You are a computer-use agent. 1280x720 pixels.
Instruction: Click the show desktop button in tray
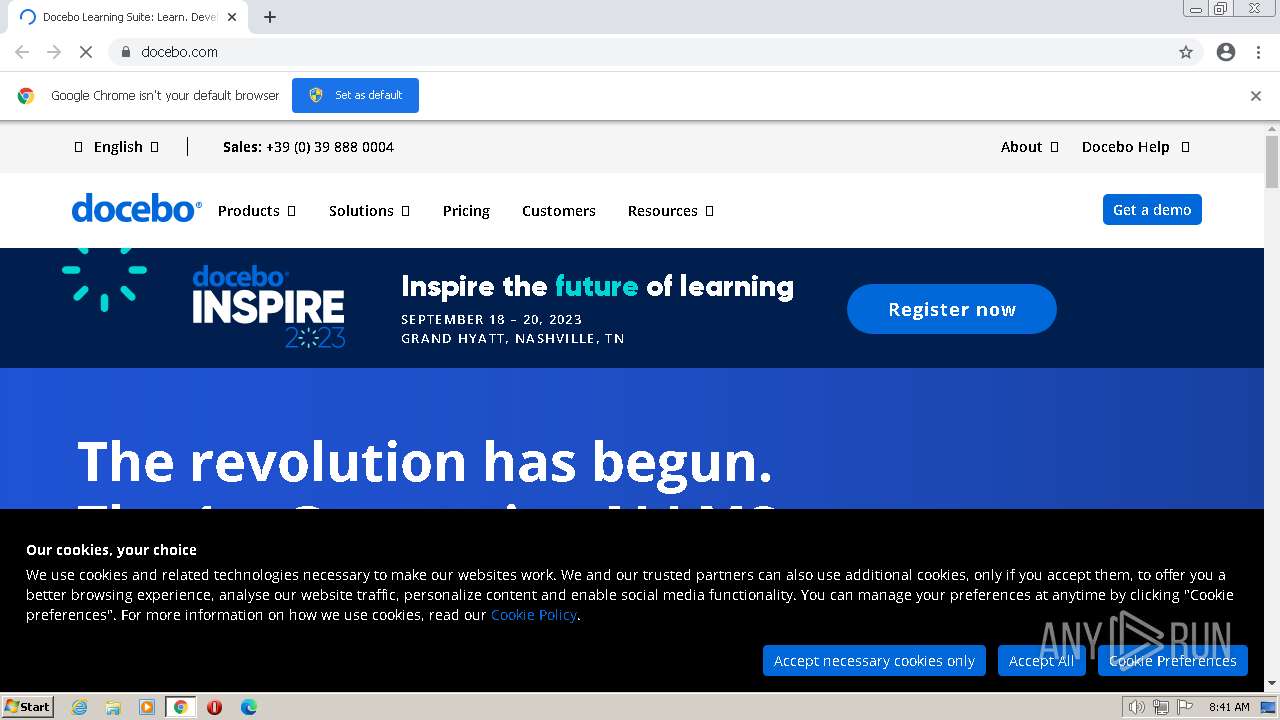[1269, 707]
